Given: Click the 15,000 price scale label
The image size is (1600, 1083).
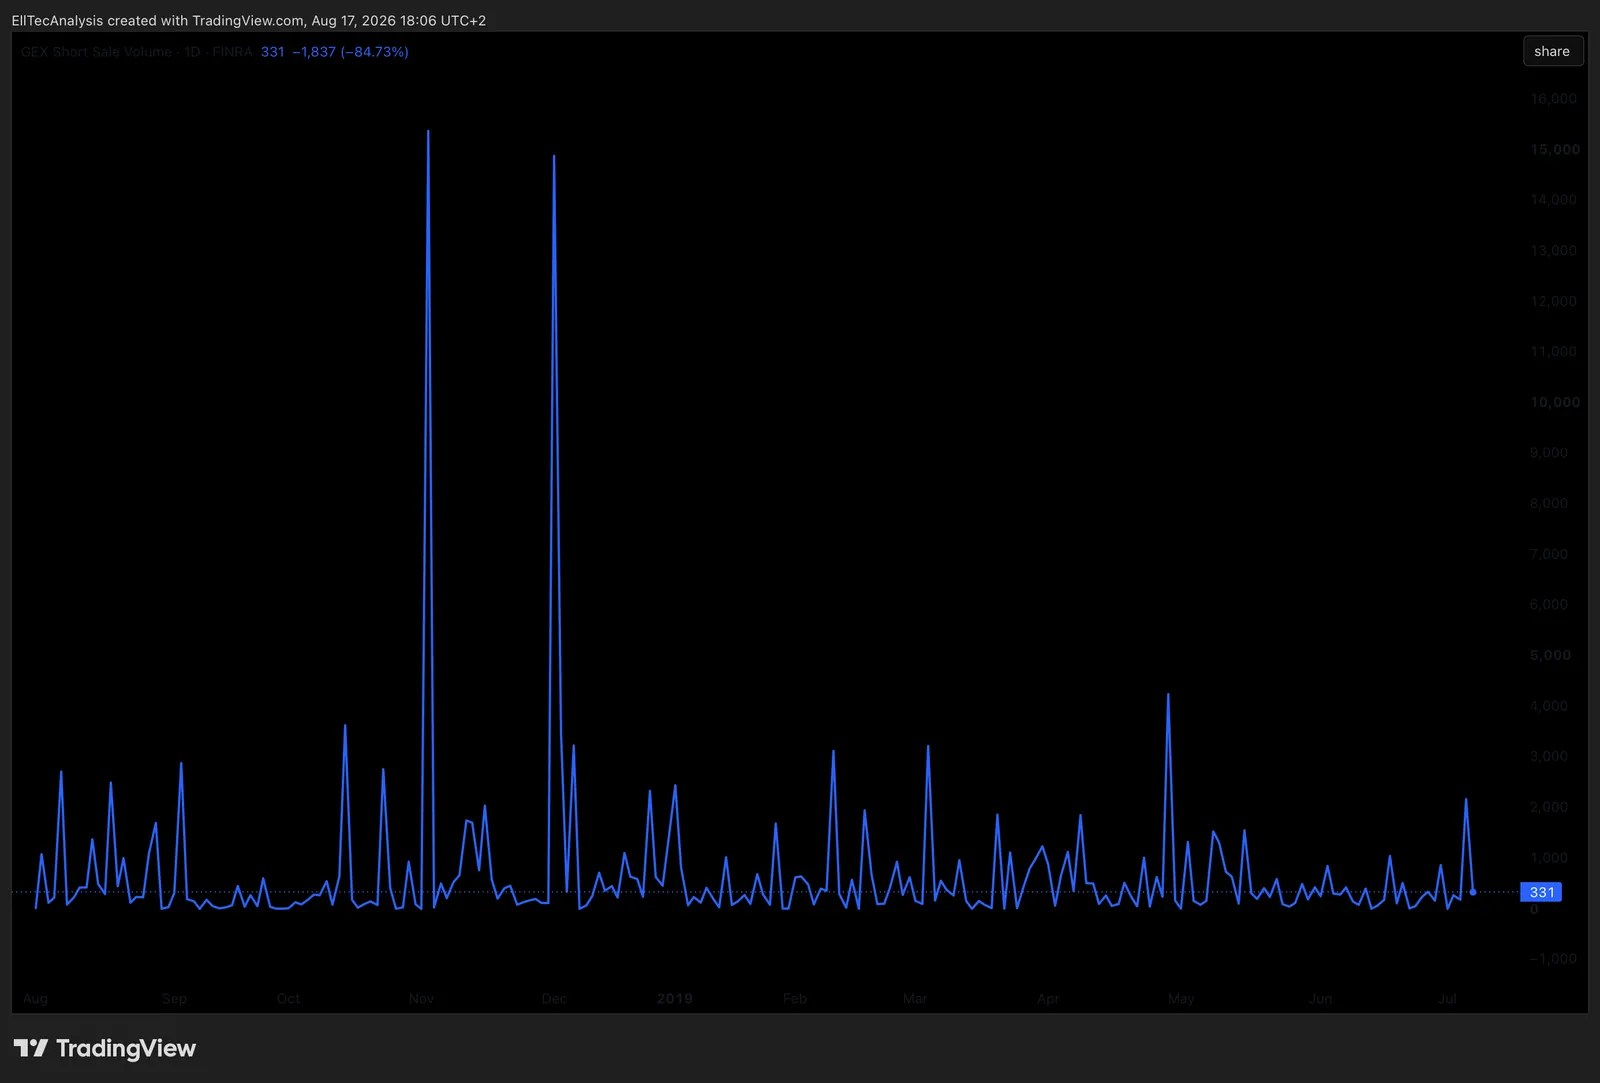Looking at the screenshot, I should tap(1555, 149).
